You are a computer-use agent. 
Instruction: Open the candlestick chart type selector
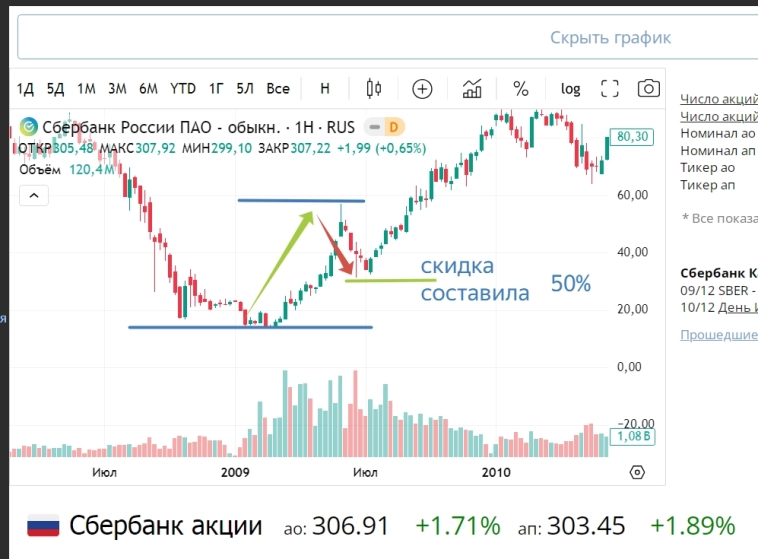click(x=374, y=88)
